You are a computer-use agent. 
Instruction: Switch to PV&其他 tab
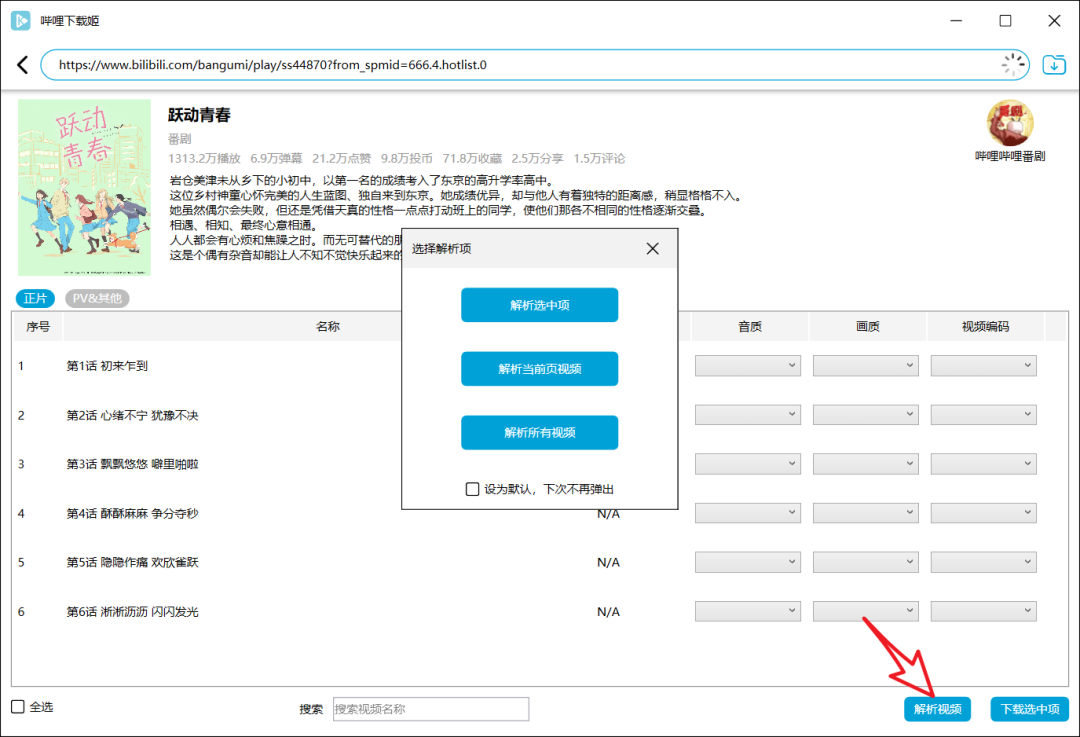pyautogui.click(x=97, y=298)
